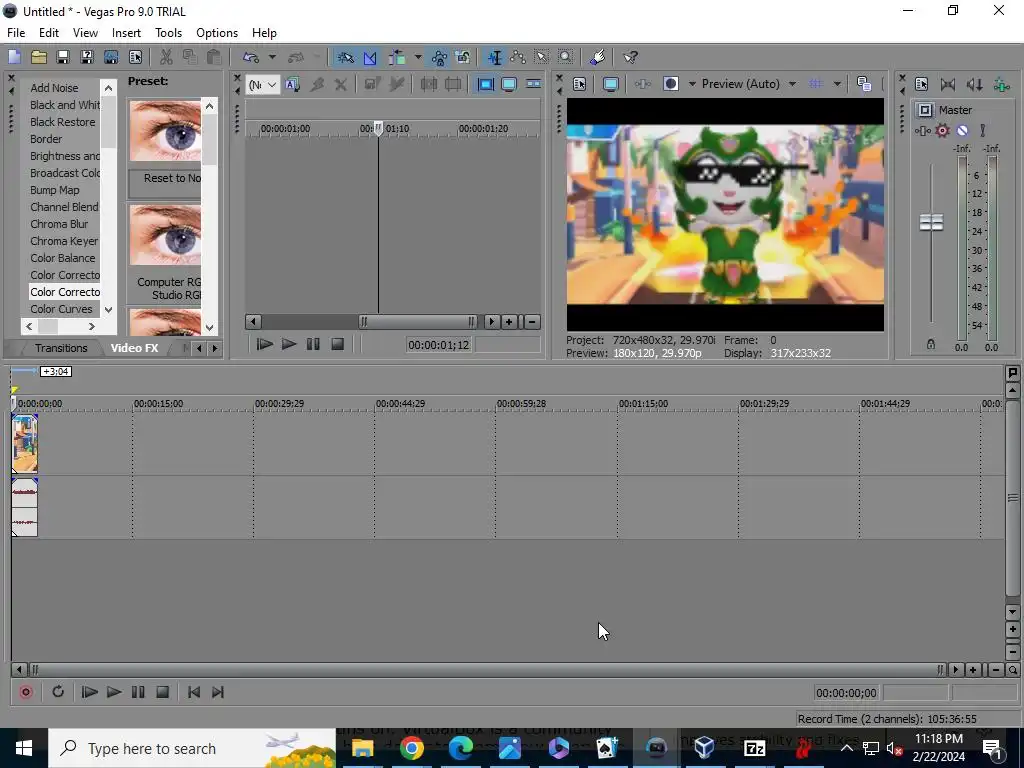This screenshot has height=768, width=1024.
Task: Play the trimmer from start
Action: (x=264, y=344)
